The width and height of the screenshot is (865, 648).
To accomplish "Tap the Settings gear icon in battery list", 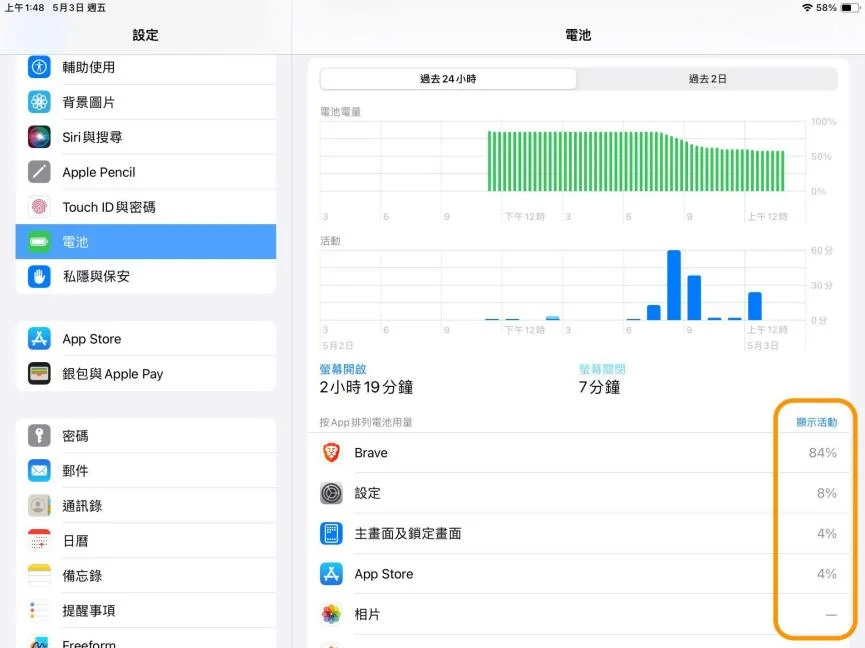I will [331, 493].
